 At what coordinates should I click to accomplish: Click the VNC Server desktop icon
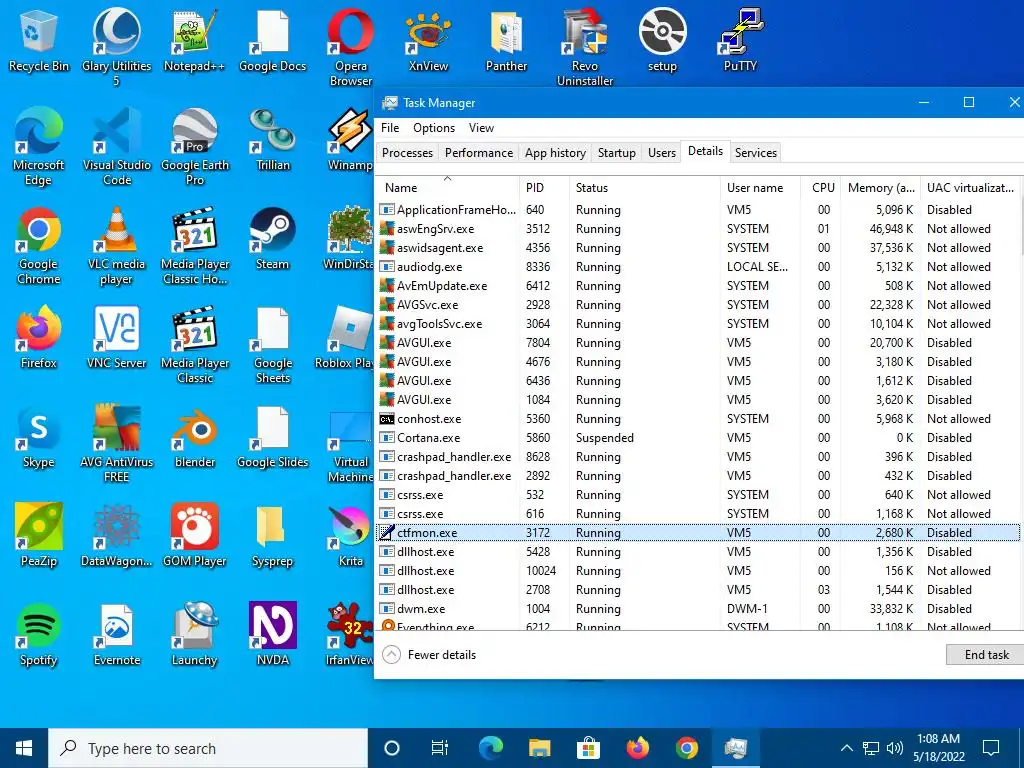(116, 338)
